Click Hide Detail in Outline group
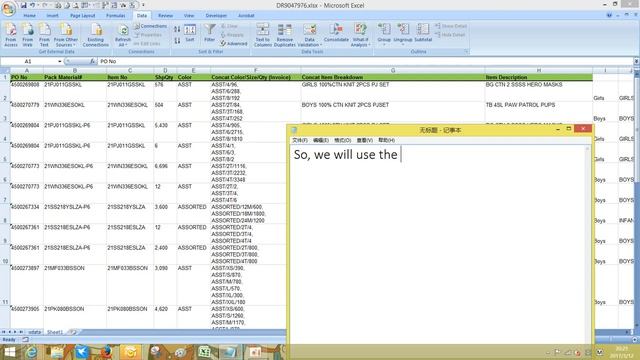 [x=450, y=35]
